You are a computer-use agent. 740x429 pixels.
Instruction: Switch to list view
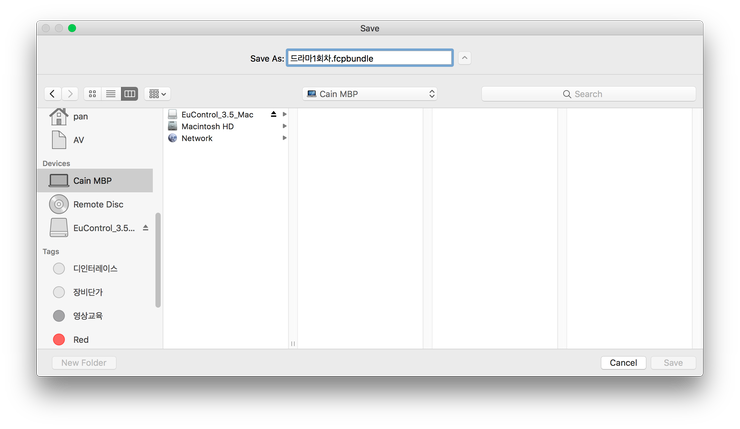(x=110, y=94)
